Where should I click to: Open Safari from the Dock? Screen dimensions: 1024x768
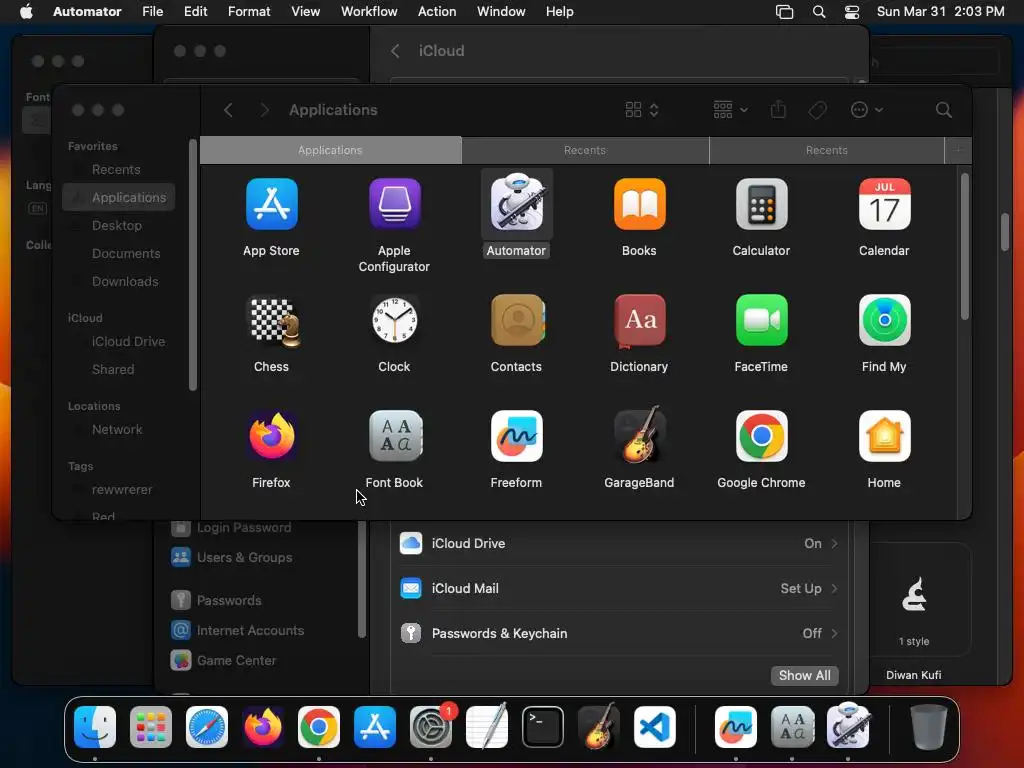tap(207, 727)
